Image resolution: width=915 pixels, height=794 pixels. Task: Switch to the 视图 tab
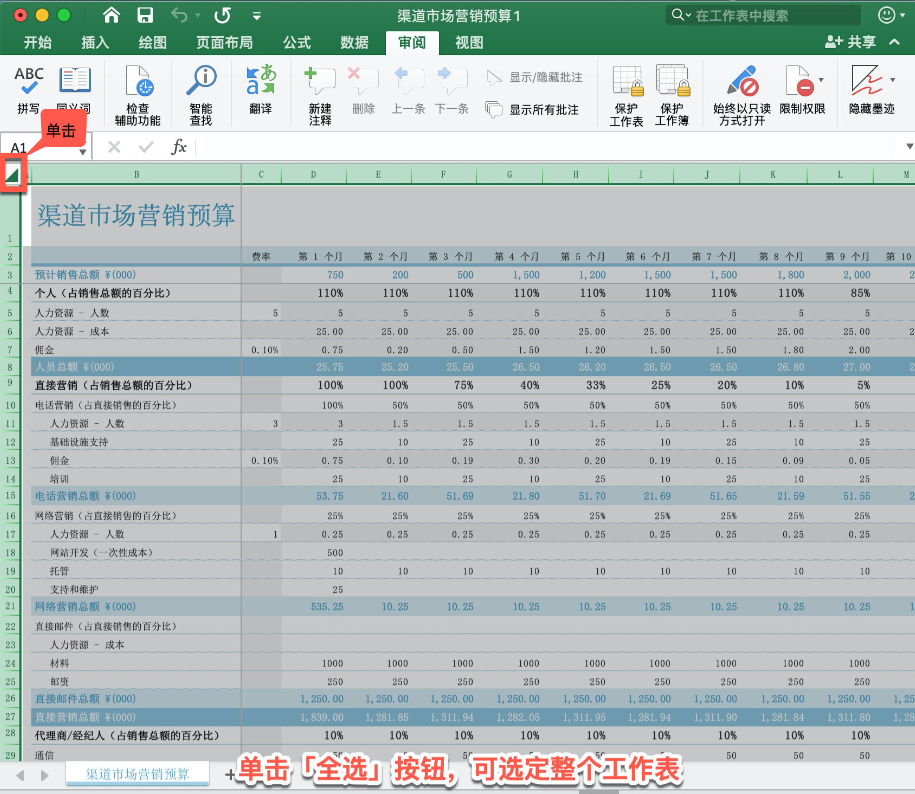[x=469, y=43]
